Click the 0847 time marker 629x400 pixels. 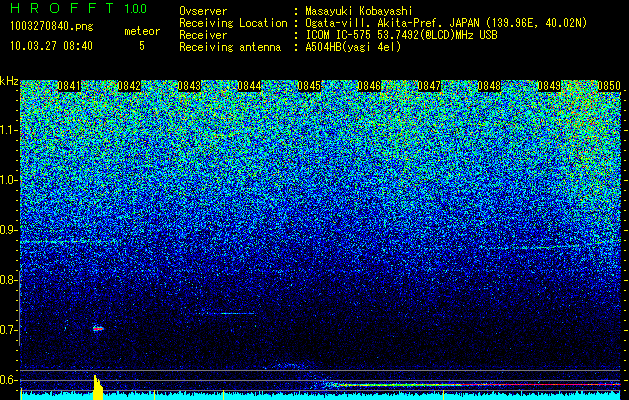tap(429, 86)
